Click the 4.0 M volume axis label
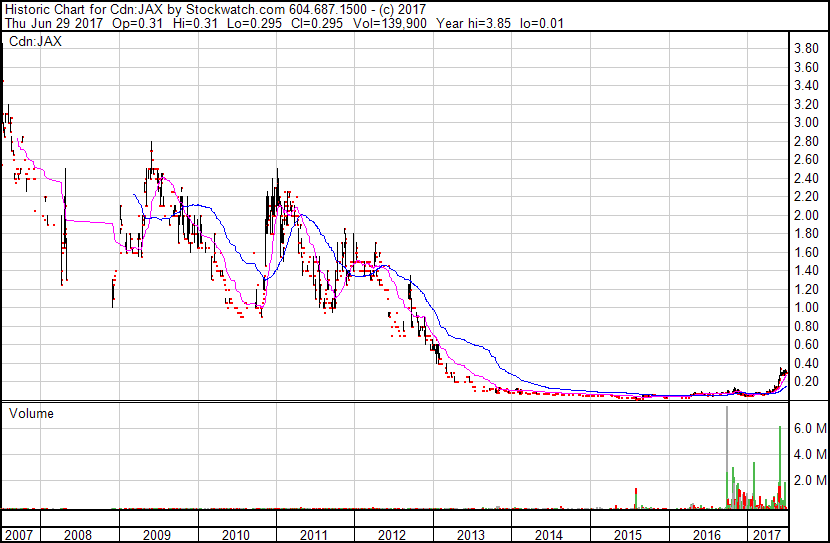The image size is (830, 543). pyautogui.click(x=808, y=455)
